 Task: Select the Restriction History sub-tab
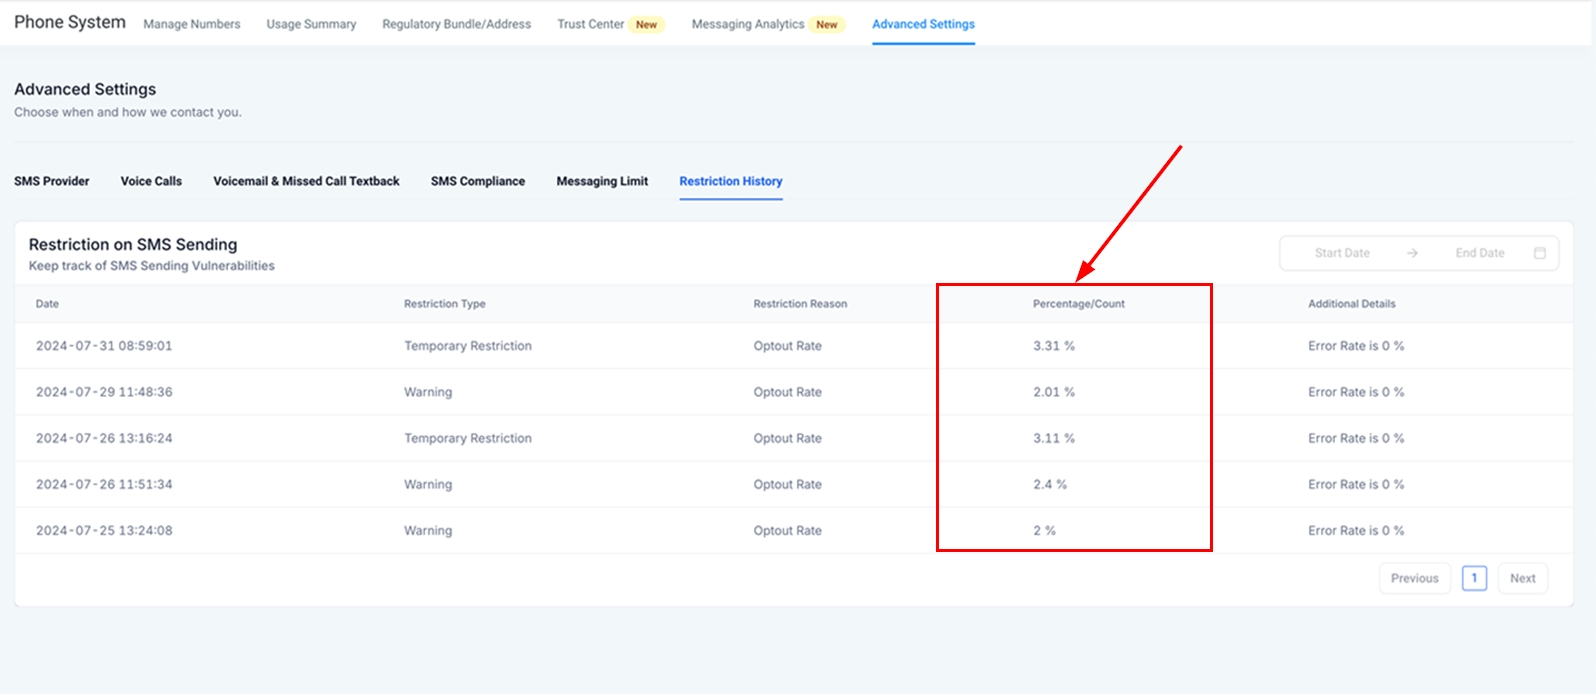[x=731, y=181]
